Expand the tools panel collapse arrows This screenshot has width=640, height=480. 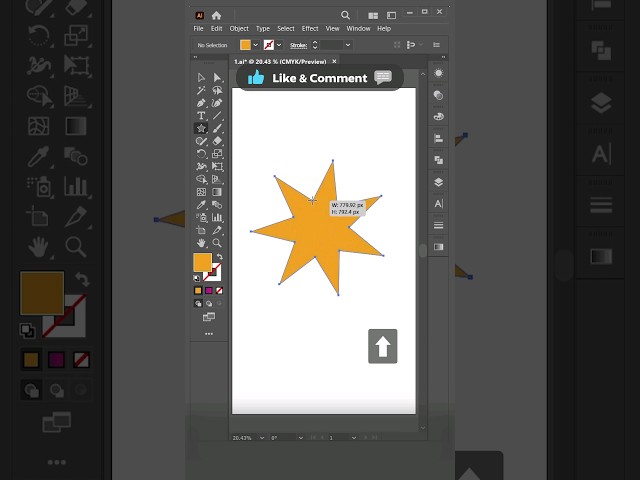195,57
